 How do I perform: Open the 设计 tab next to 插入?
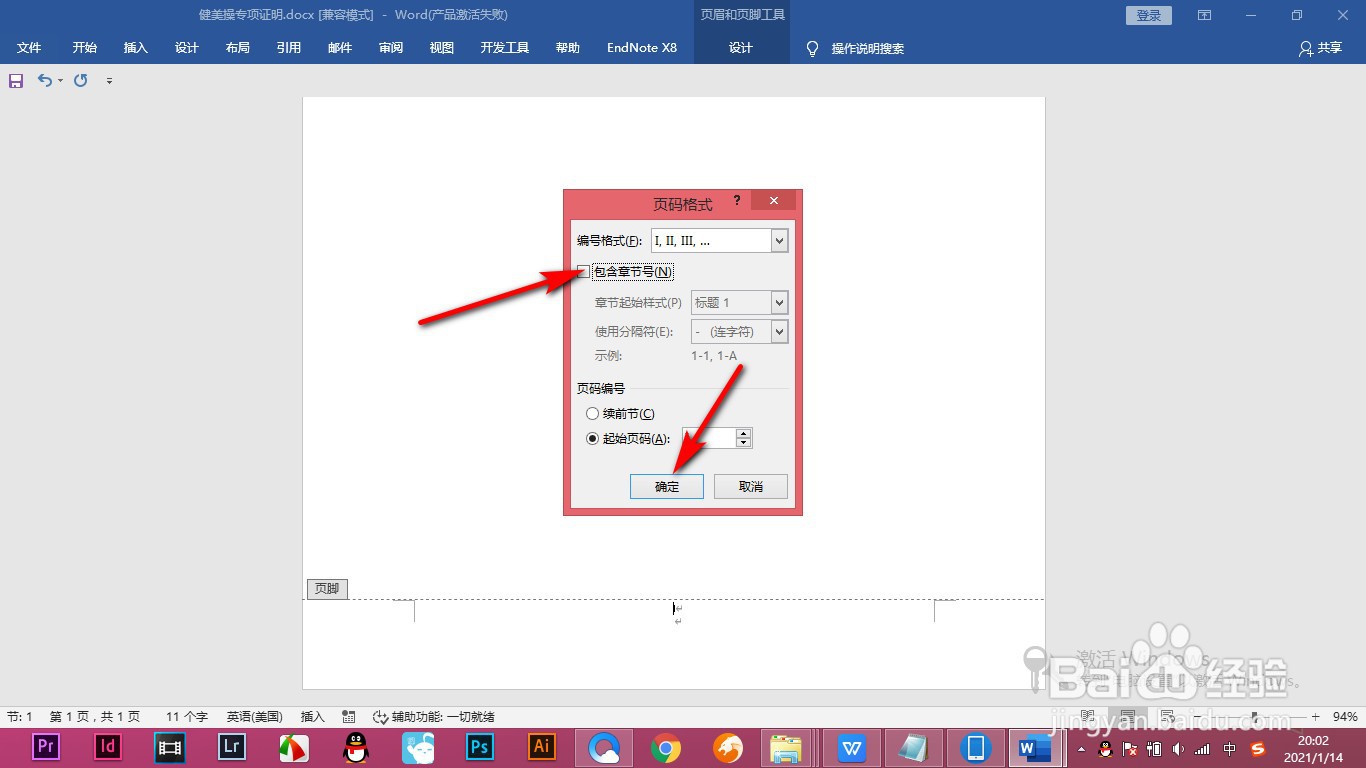pyautogui.click(x=187, y=48)
